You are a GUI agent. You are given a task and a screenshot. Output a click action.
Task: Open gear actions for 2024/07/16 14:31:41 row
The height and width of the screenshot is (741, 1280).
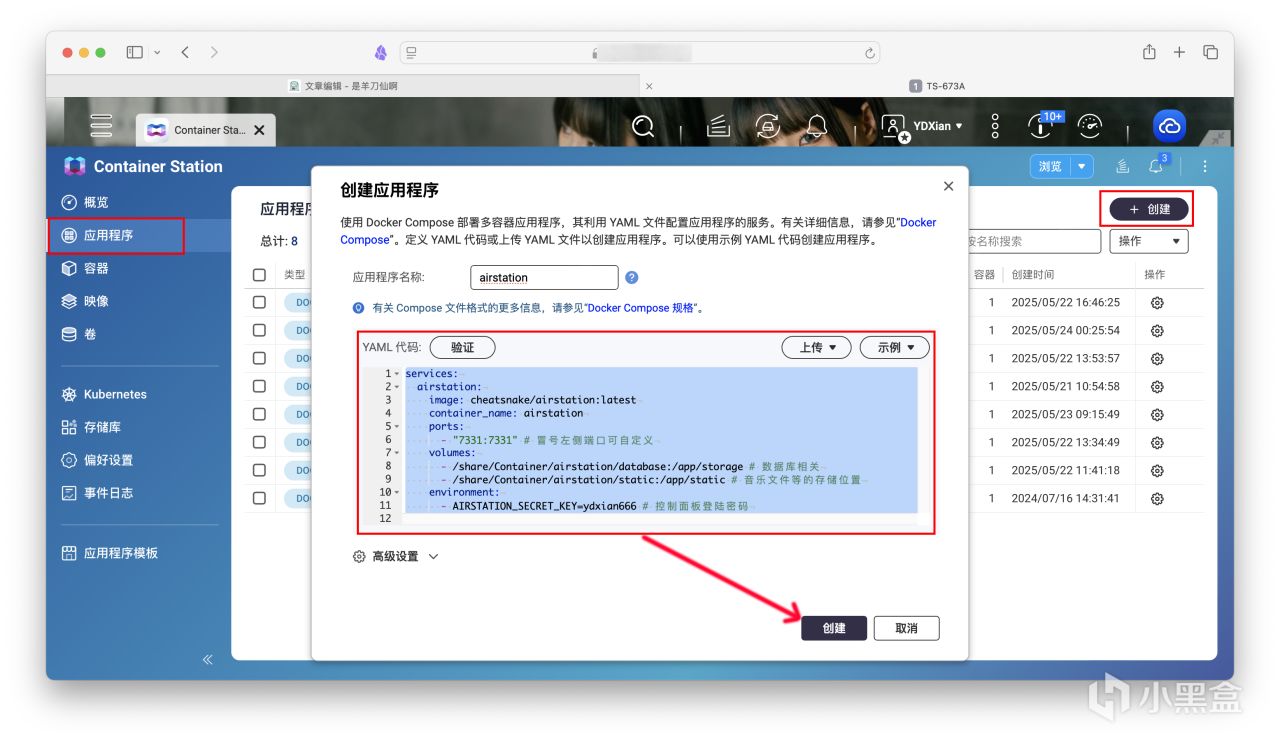coord(1157,498)
